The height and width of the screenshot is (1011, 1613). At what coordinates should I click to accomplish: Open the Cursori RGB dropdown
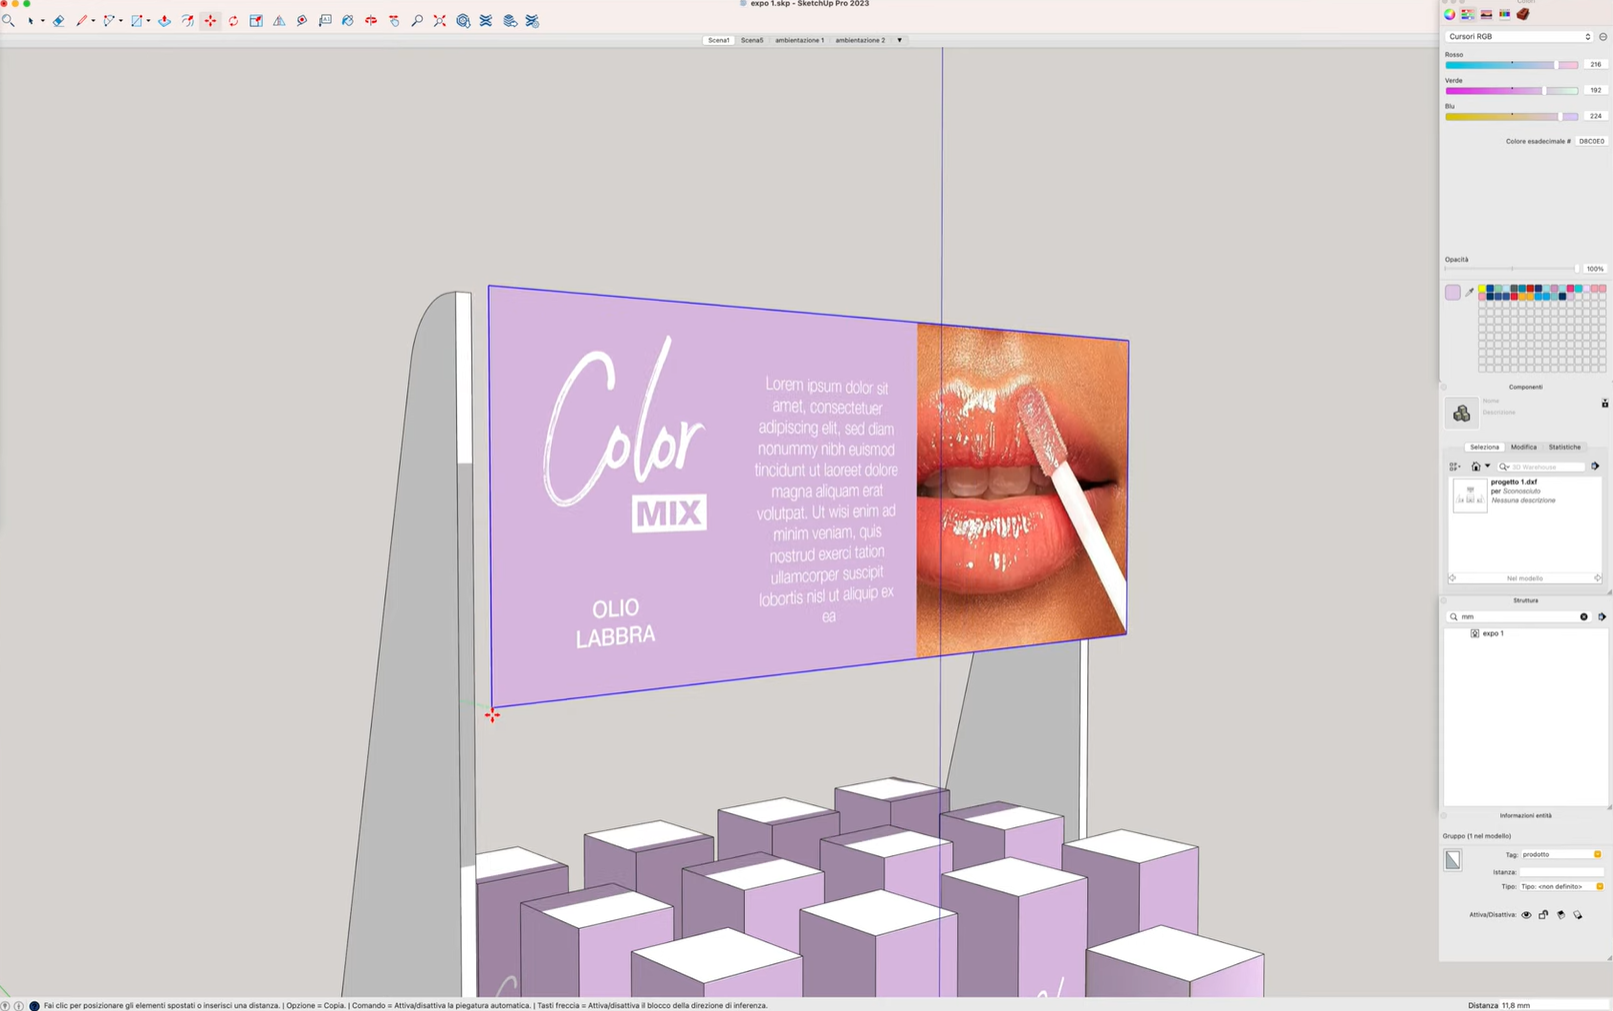point(1519,37)
